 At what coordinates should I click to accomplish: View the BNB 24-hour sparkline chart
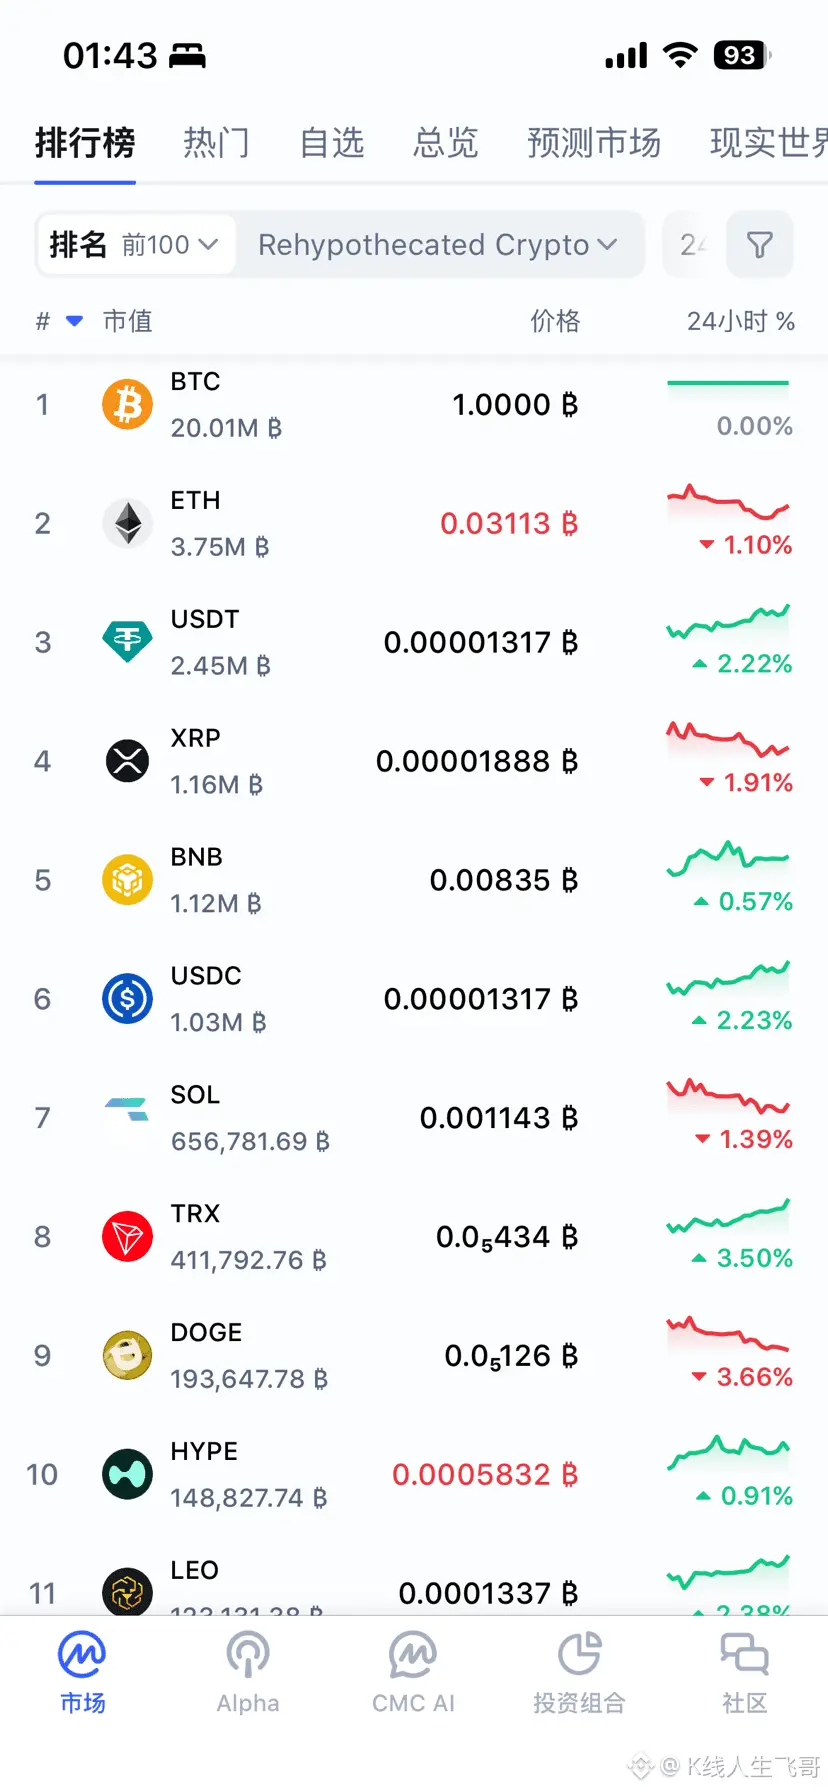[x=728, y=859]
